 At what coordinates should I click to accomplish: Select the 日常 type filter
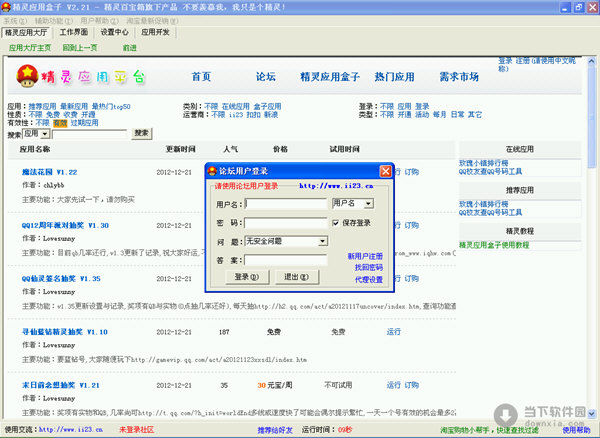coord(457,114)
